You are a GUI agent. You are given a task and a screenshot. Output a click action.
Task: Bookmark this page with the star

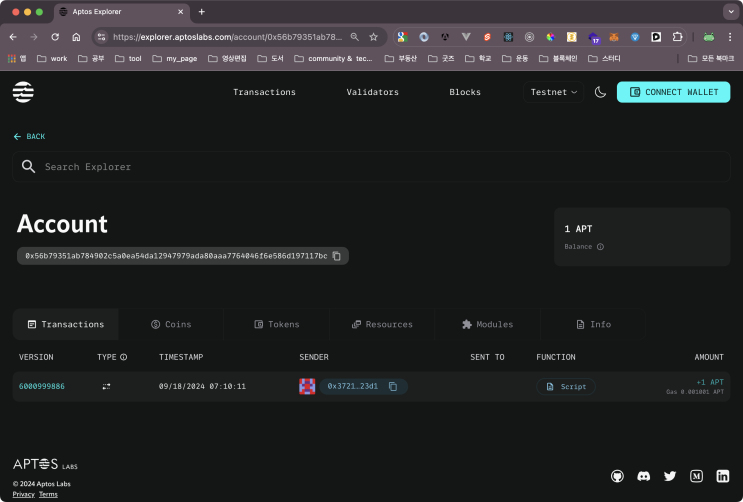point(373,37)
